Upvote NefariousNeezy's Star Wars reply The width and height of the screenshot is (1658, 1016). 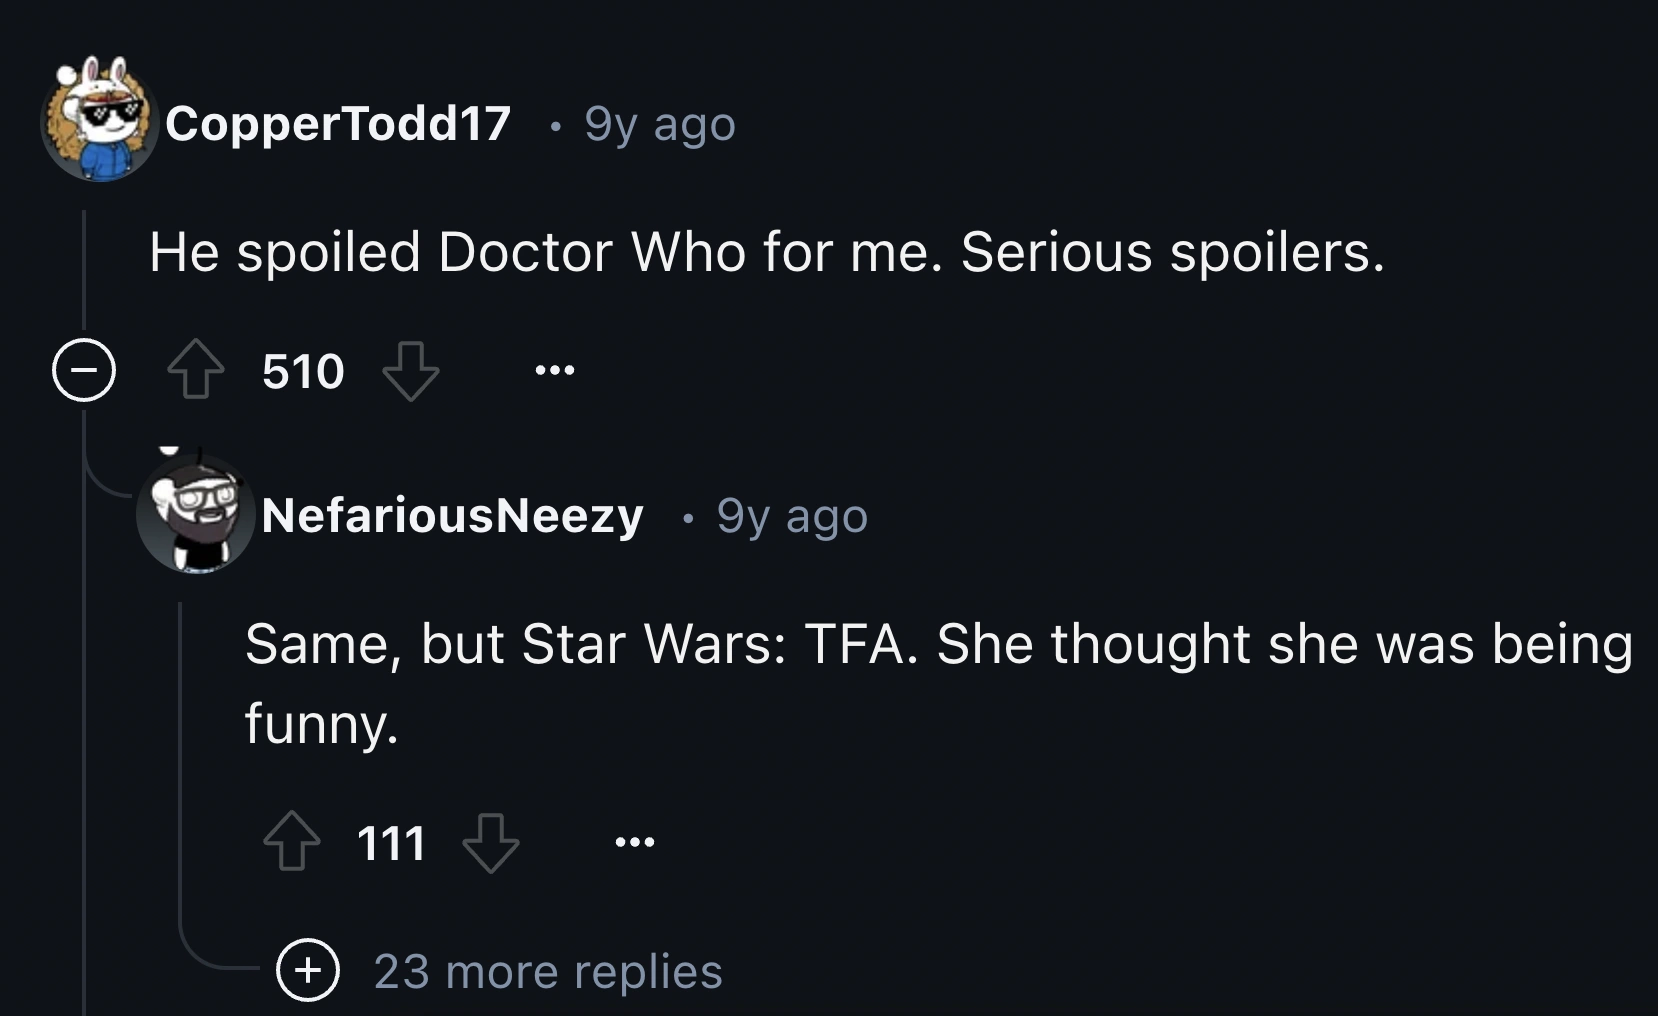coord(291,842)
